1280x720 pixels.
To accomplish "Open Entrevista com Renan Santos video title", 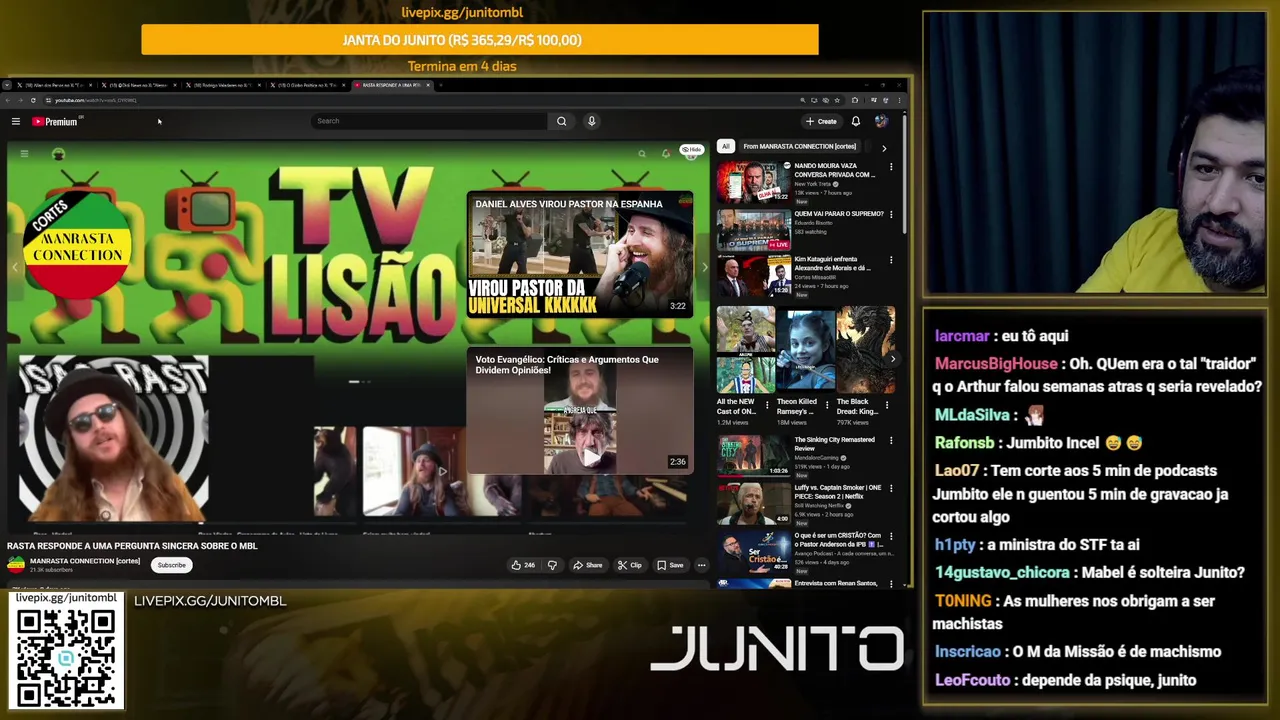I will (x=836, y=583).
